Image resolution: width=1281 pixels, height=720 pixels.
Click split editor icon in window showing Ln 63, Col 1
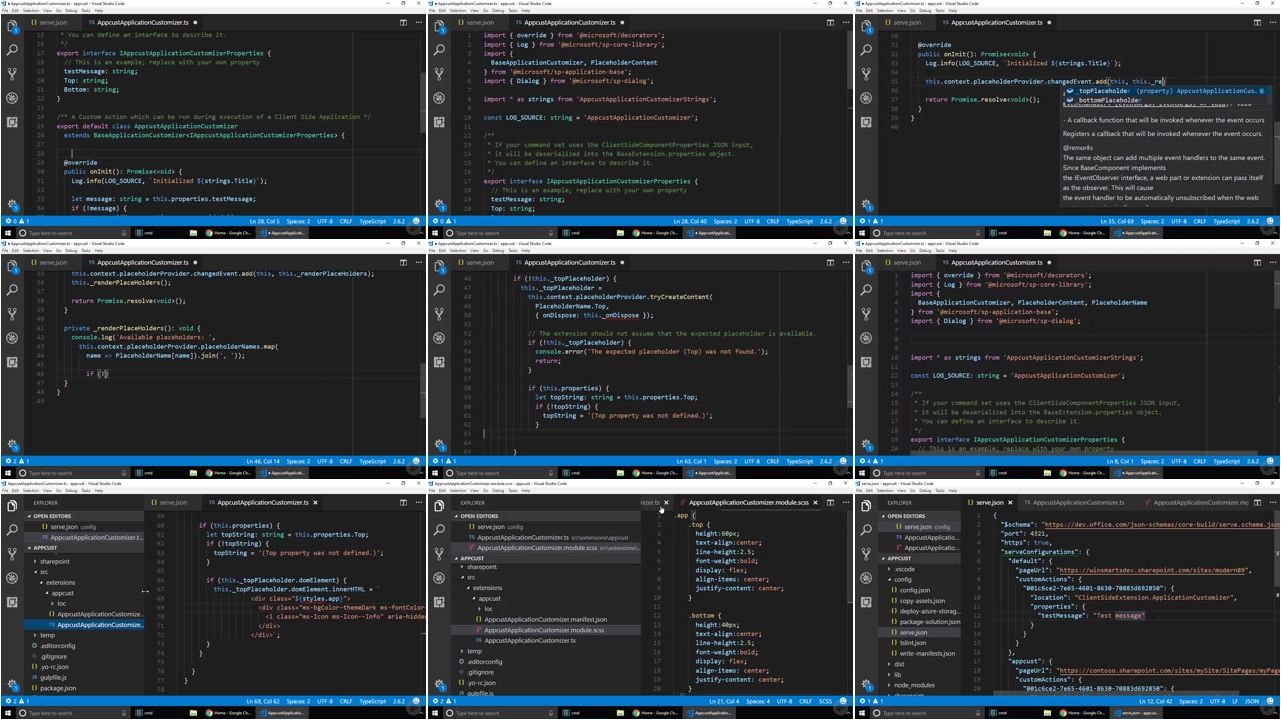[830, 263]
